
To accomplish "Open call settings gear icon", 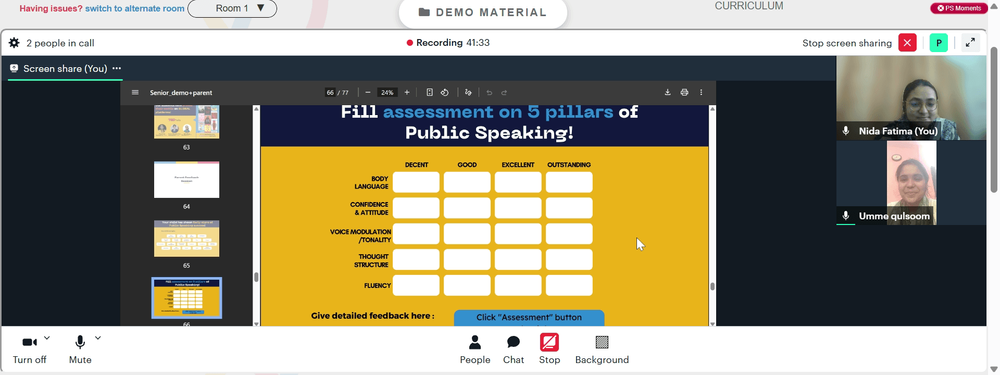I will click(13, 43).
